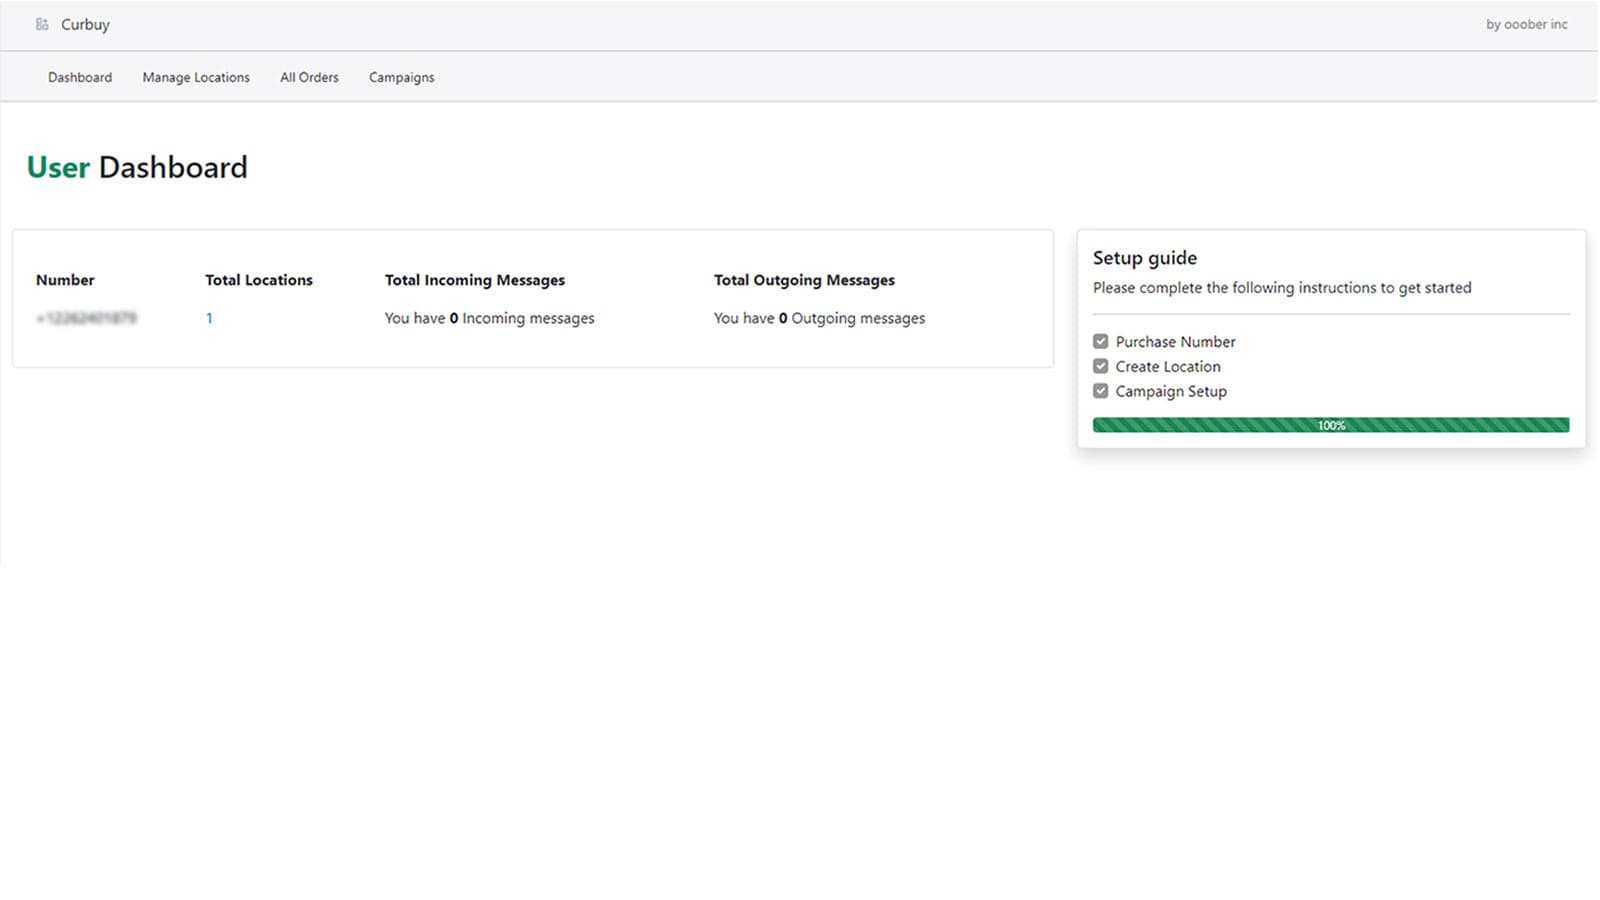Toggle the Campaign Setup checkbox
This screenshot has height=900, width=1600.
click(x=1101, y=391)
